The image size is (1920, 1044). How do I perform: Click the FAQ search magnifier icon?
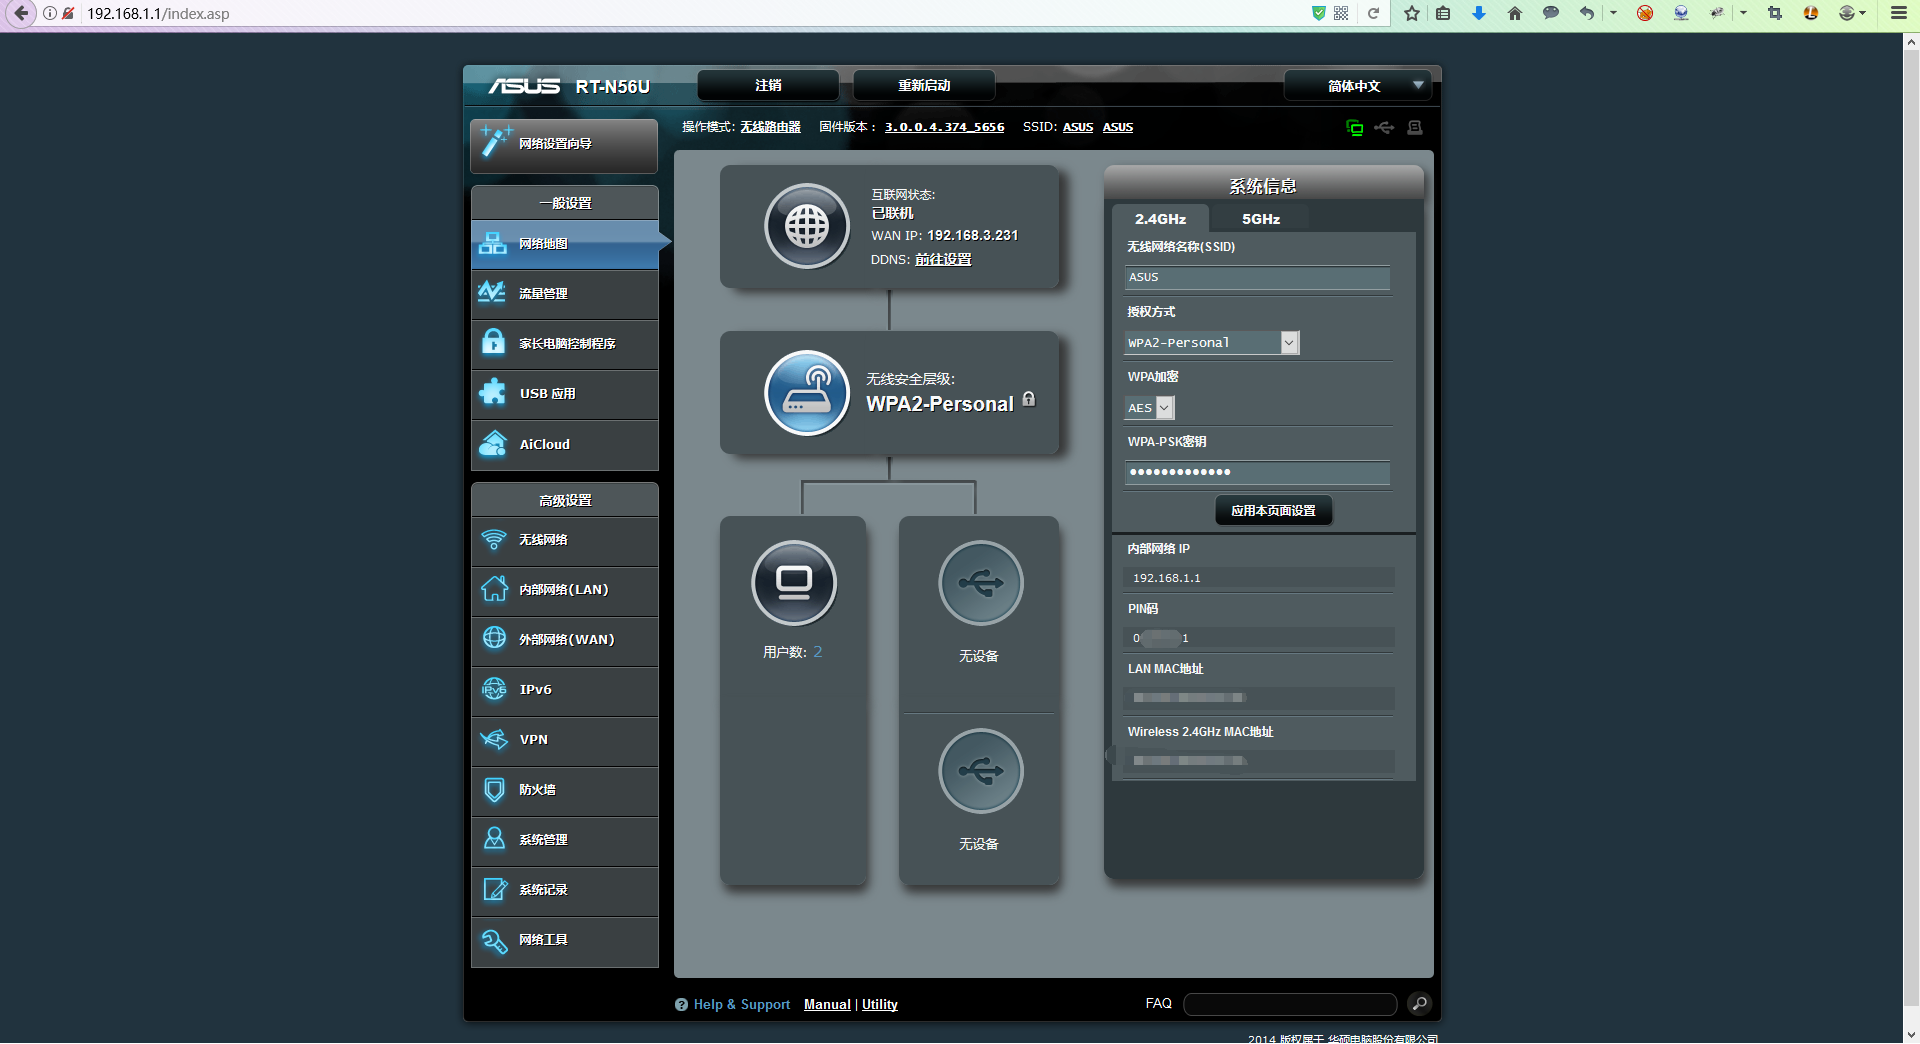point(1419,1004)
